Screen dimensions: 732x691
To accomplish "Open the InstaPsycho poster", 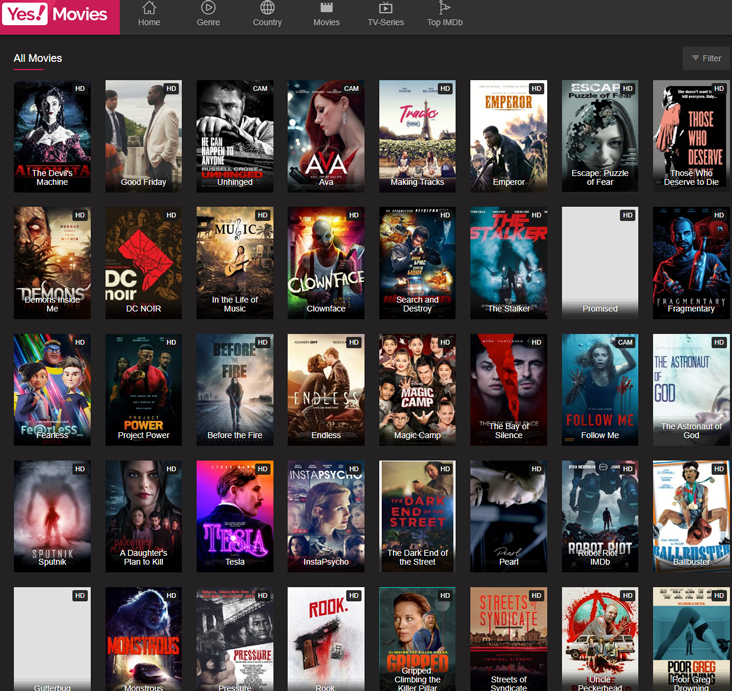I will [x=326, y=516].
